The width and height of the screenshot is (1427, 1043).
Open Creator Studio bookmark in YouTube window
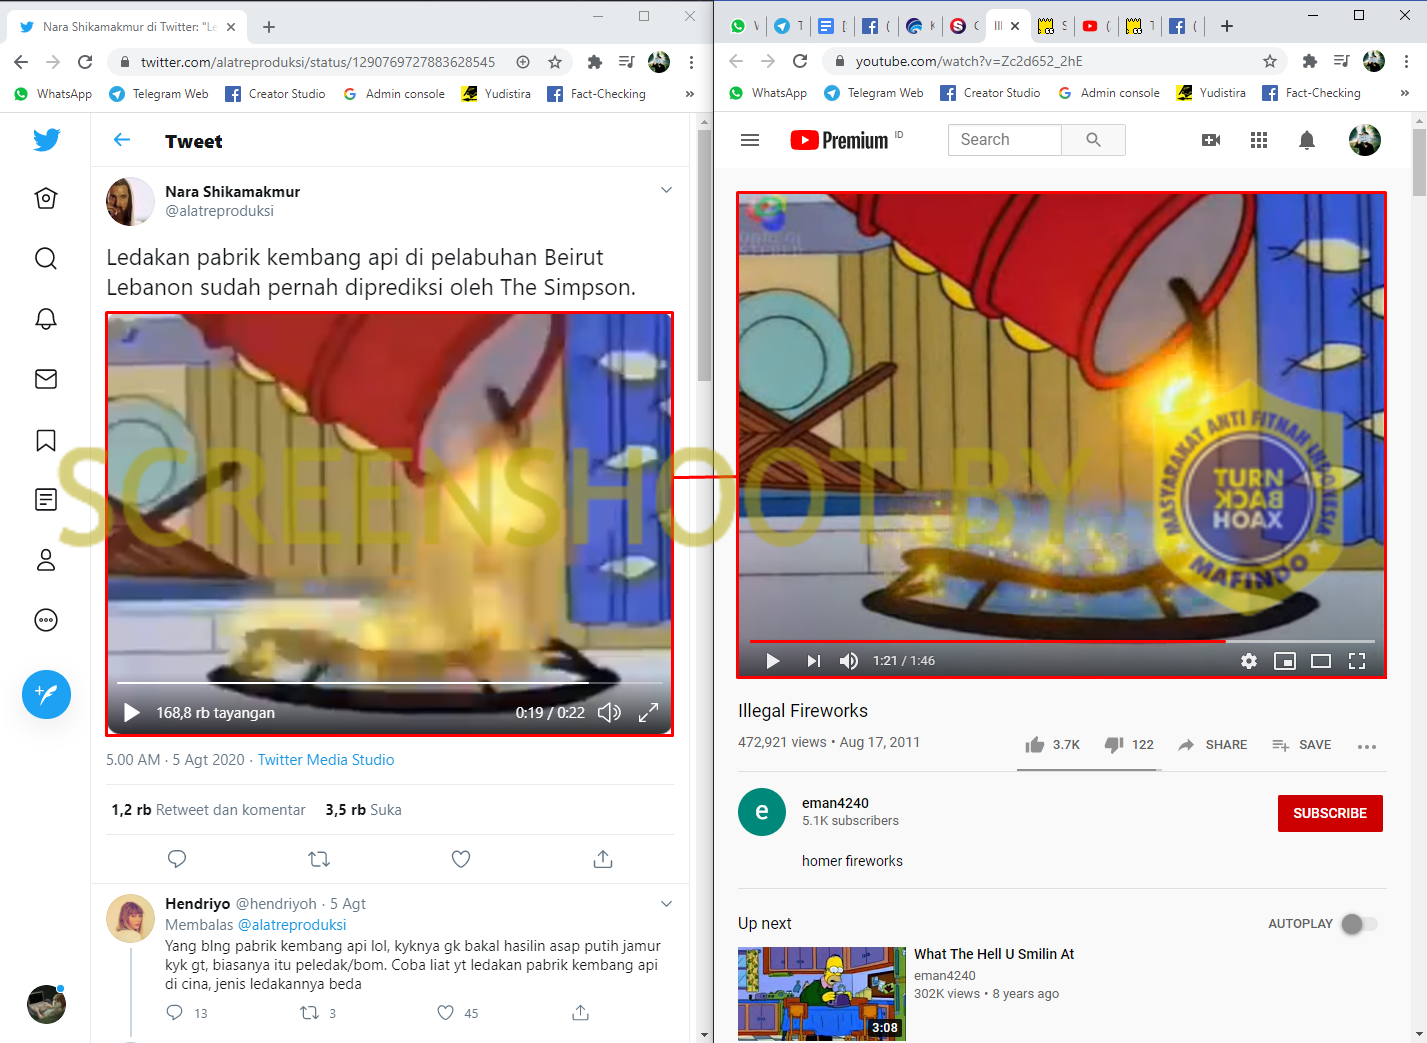pyautogui.click(x=990, y=93)
